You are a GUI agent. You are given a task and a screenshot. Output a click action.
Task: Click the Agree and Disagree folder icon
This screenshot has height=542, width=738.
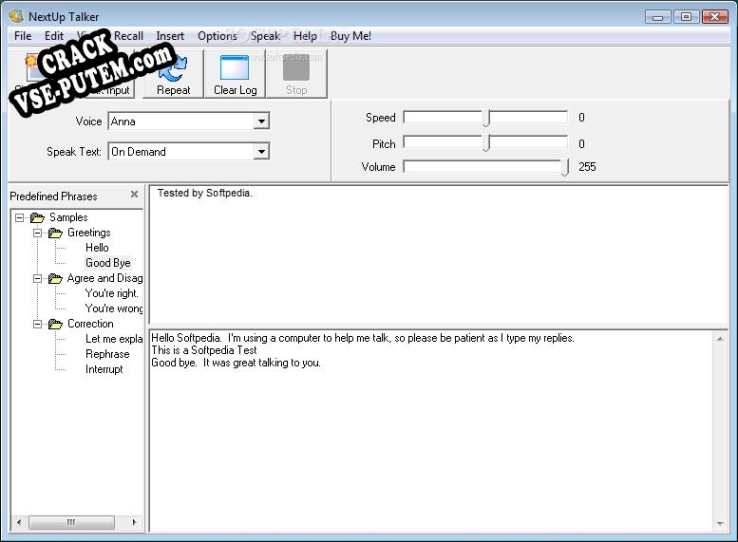click(55, 279)
